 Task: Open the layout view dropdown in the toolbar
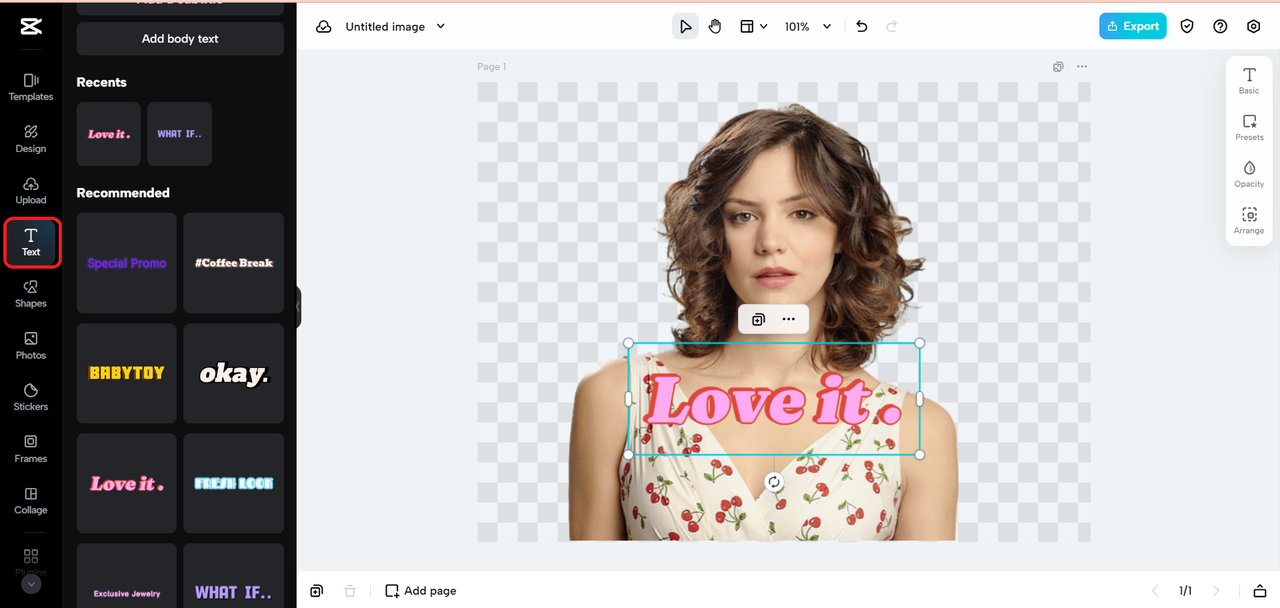coord(753,26)
